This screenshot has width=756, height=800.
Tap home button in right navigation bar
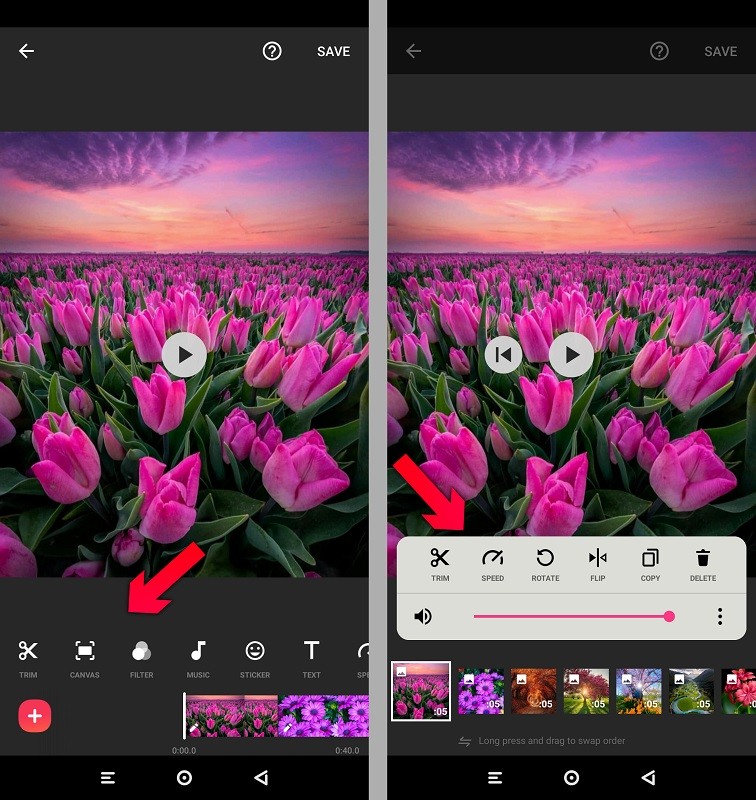(571, 778)
